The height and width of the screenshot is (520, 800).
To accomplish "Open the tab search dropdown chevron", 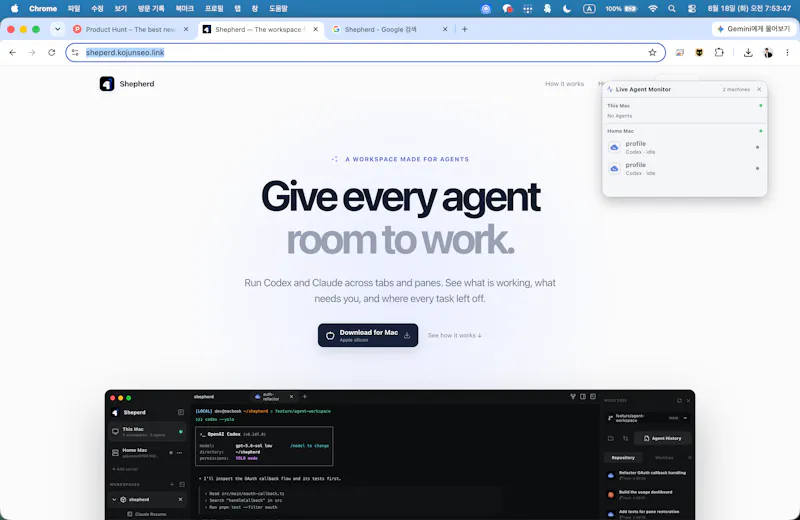I will 57,29.
